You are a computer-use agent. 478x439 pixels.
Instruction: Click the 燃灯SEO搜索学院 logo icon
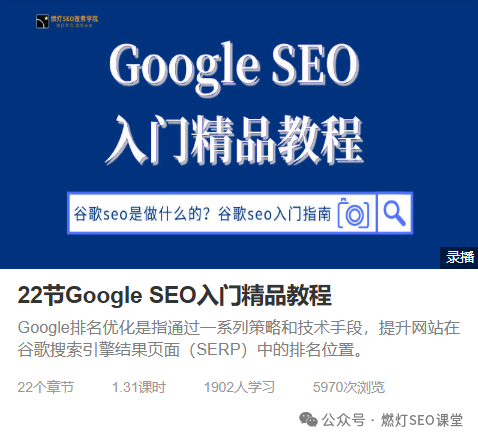point(42,21)
